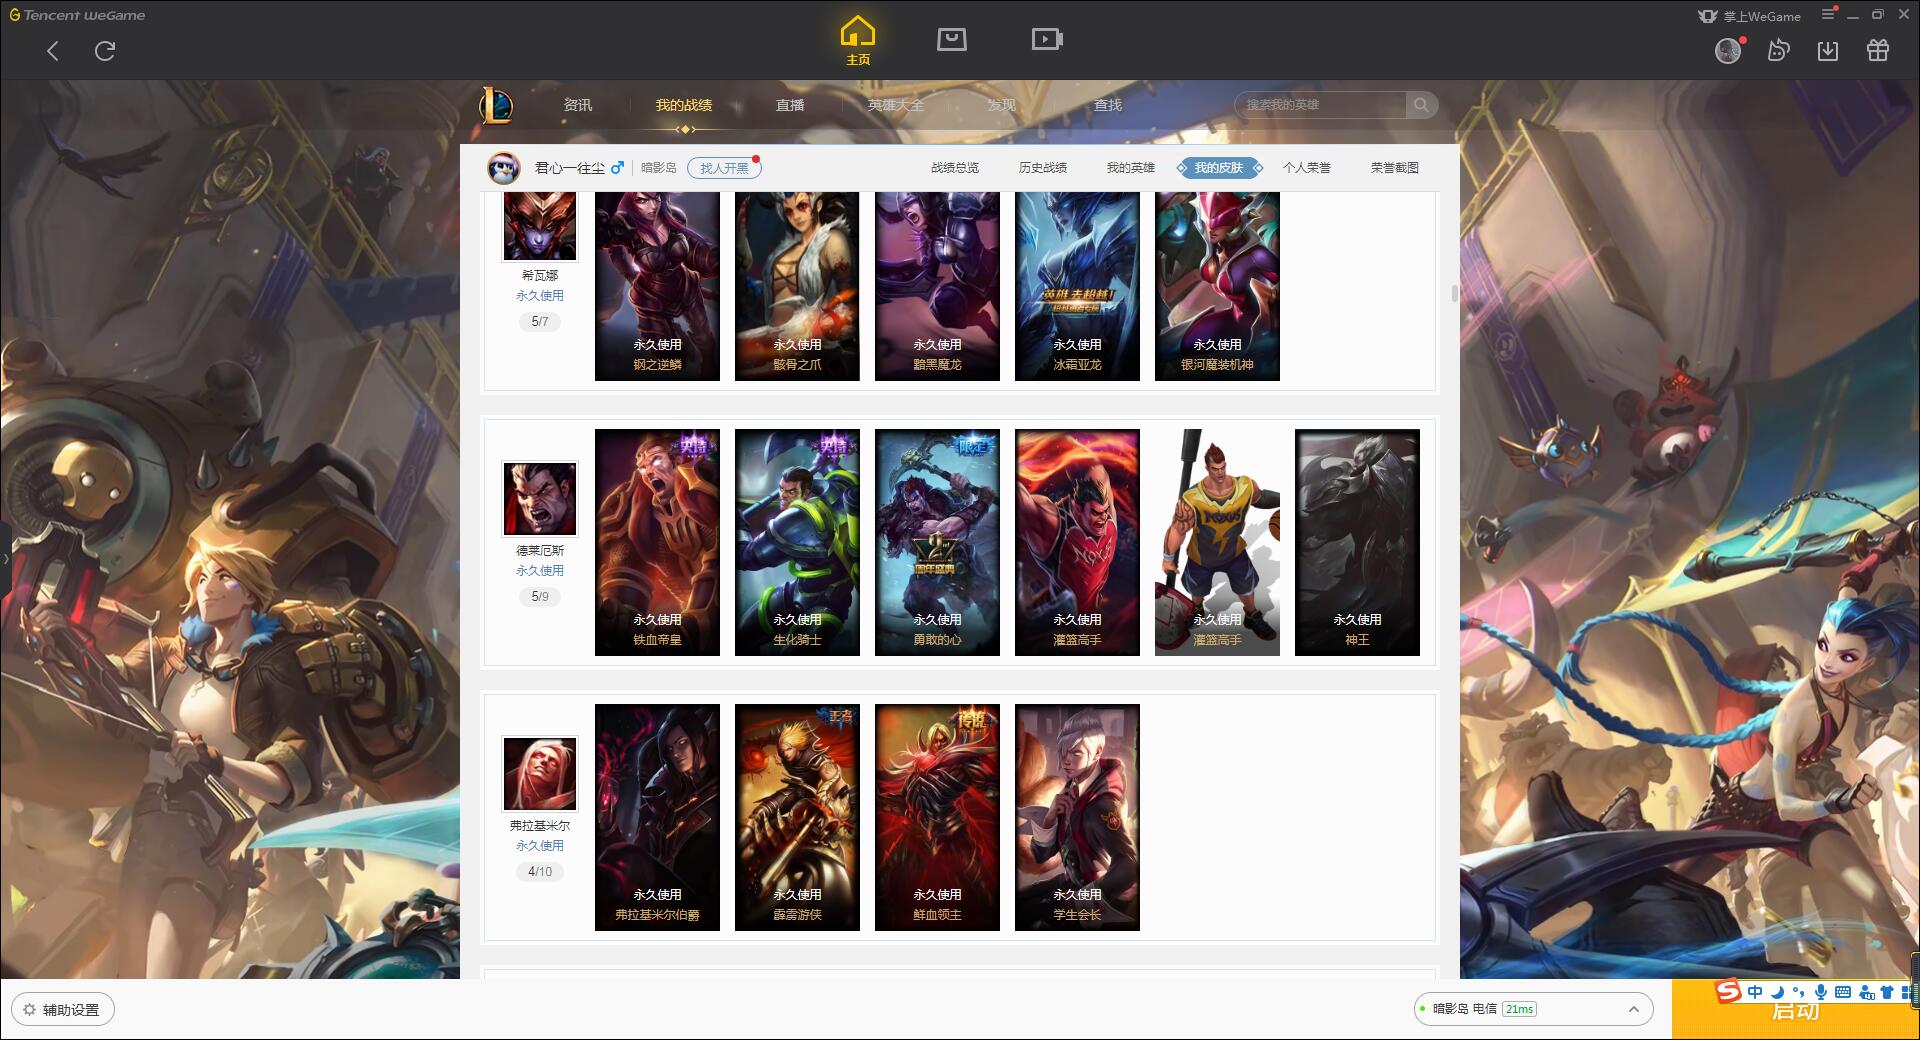Click the skin list vertical scrollbar thumb
1920x1040 pixels.
1454,293
